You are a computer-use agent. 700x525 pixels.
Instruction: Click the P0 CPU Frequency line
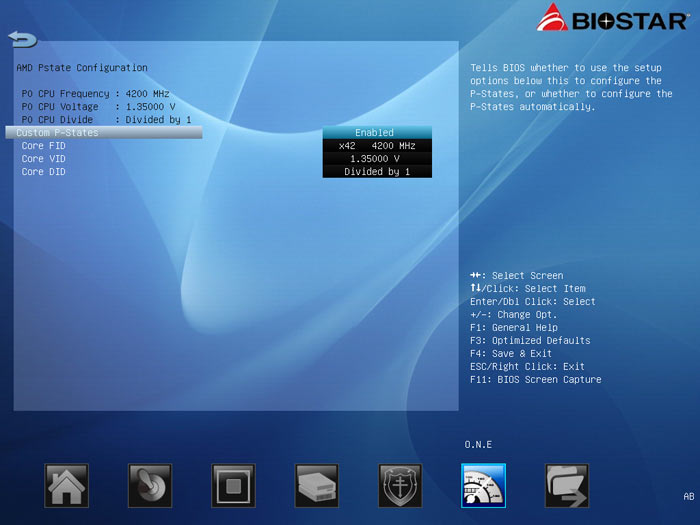coord(96,94)
